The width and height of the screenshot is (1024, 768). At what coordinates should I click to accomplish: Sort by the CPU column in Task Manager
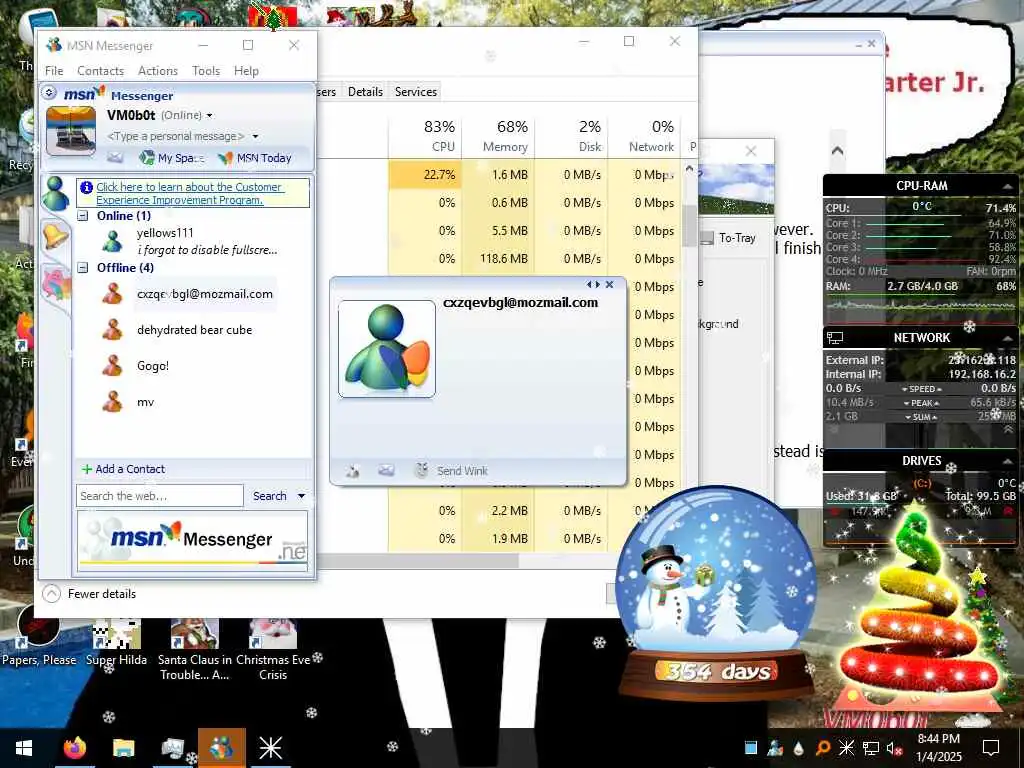pyautogui.click(x=425, y=136)
